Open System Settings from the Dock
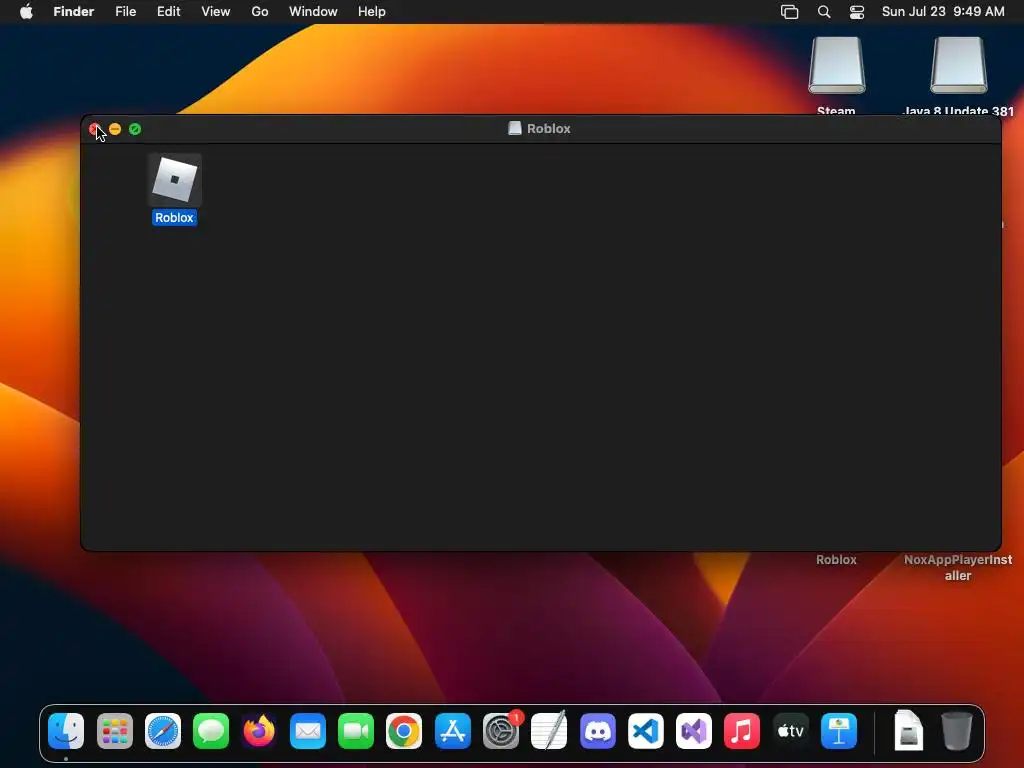The width and height of the screenshot is (1024, 768). 501,731
